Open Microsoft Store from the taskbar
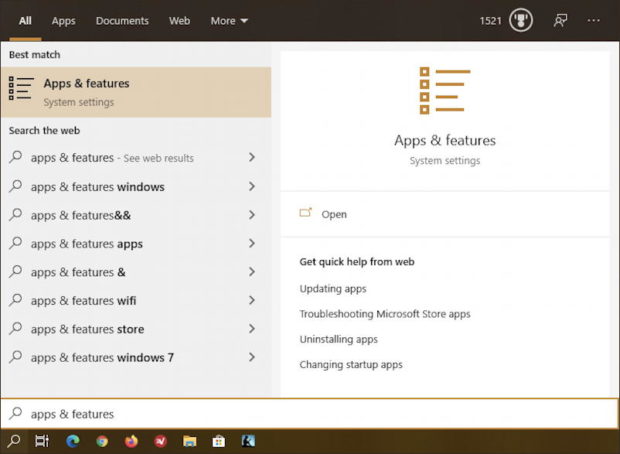 coord(218,441)
